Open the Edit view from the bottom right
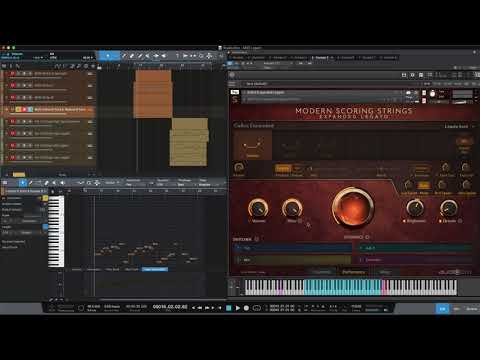This screenshot has height=360, width=480. click(x=442, y=309)
